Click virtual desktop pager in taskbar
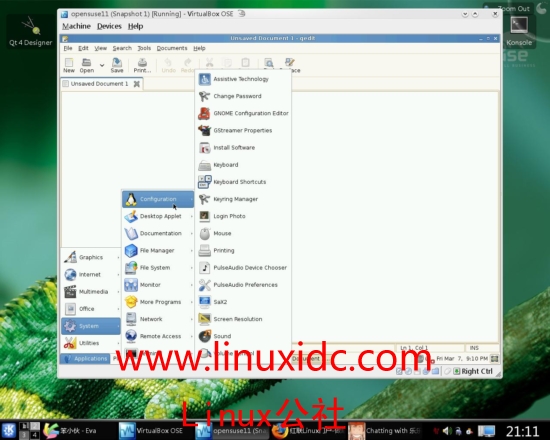Viewport: 550px width, 440px height. coord(29,431)
